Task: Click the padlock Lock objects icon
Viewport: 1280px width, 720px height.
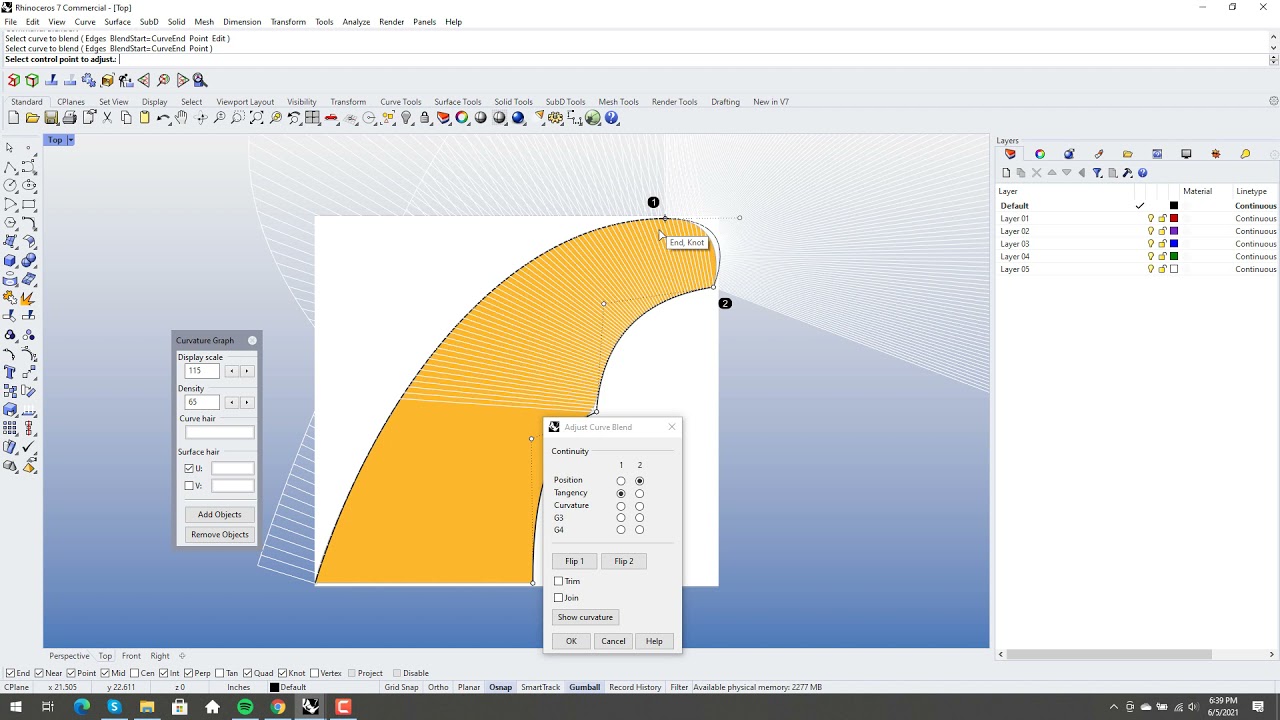Action: pos(424,118)
